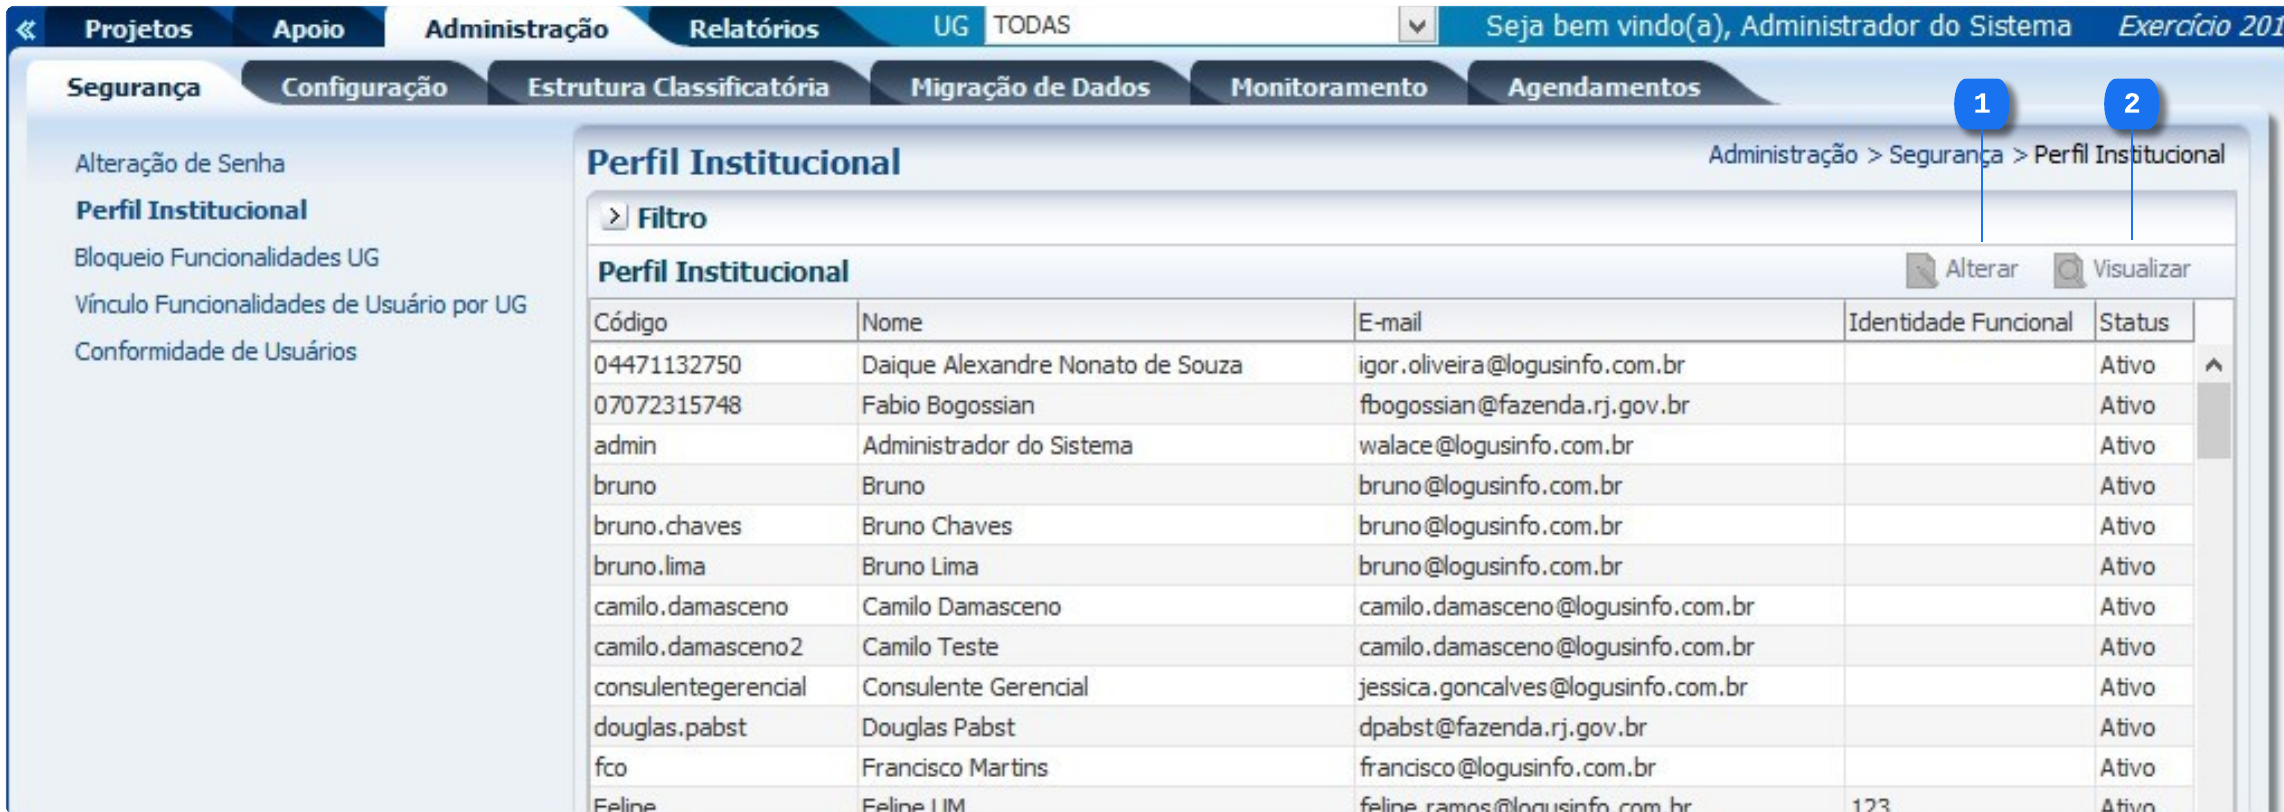The height and width of the screenshot is (812, 2284).
Task: Switch to Segurança subtab
Action: (134, 88)
